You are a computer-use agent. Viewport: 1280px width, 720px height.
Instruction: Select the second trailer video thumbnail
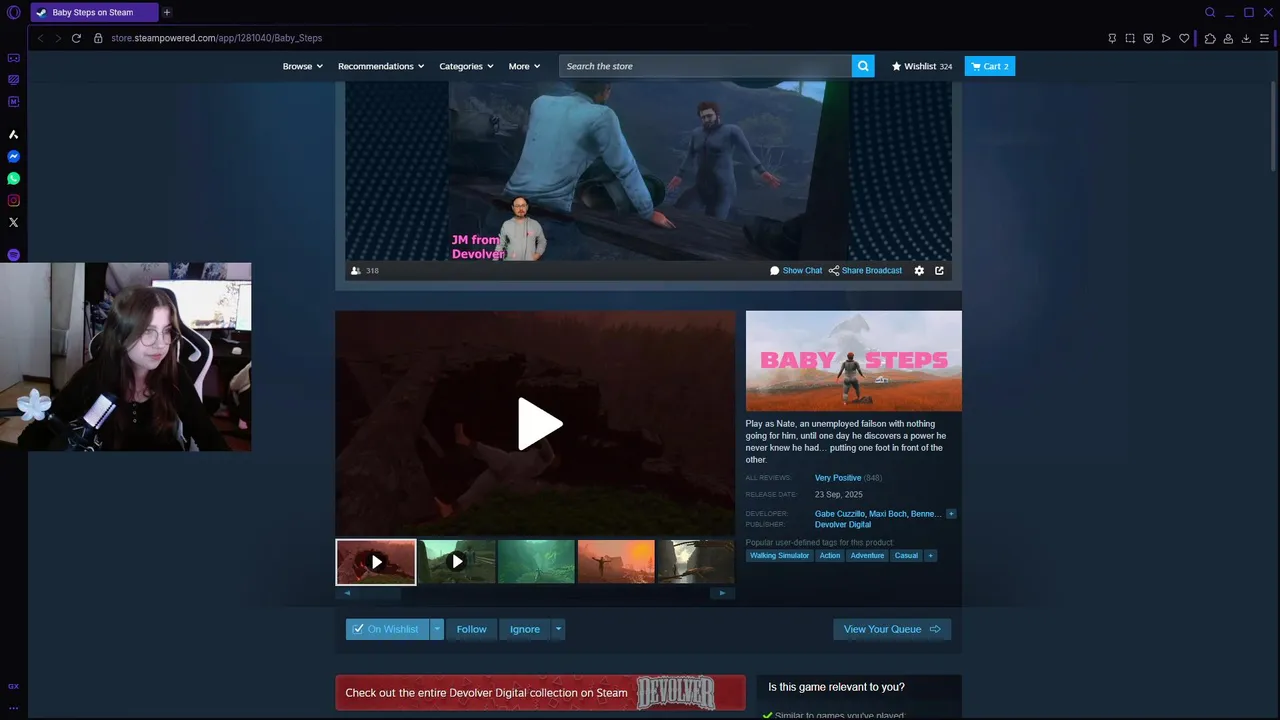pyautogui.click(x=456, y=562)
